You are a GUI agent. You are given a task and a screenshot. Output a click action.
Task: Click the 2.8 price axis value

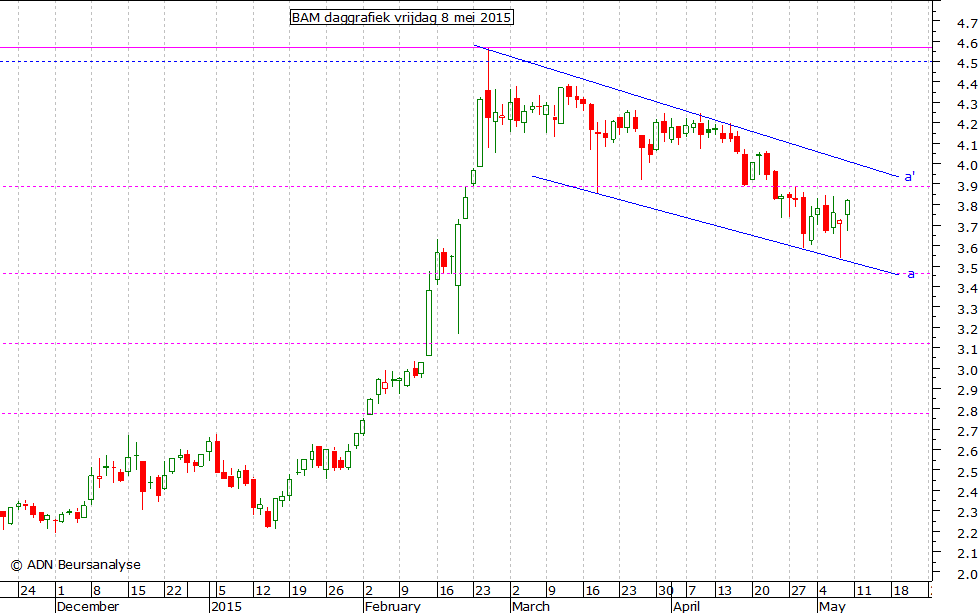tap(967, 412)
